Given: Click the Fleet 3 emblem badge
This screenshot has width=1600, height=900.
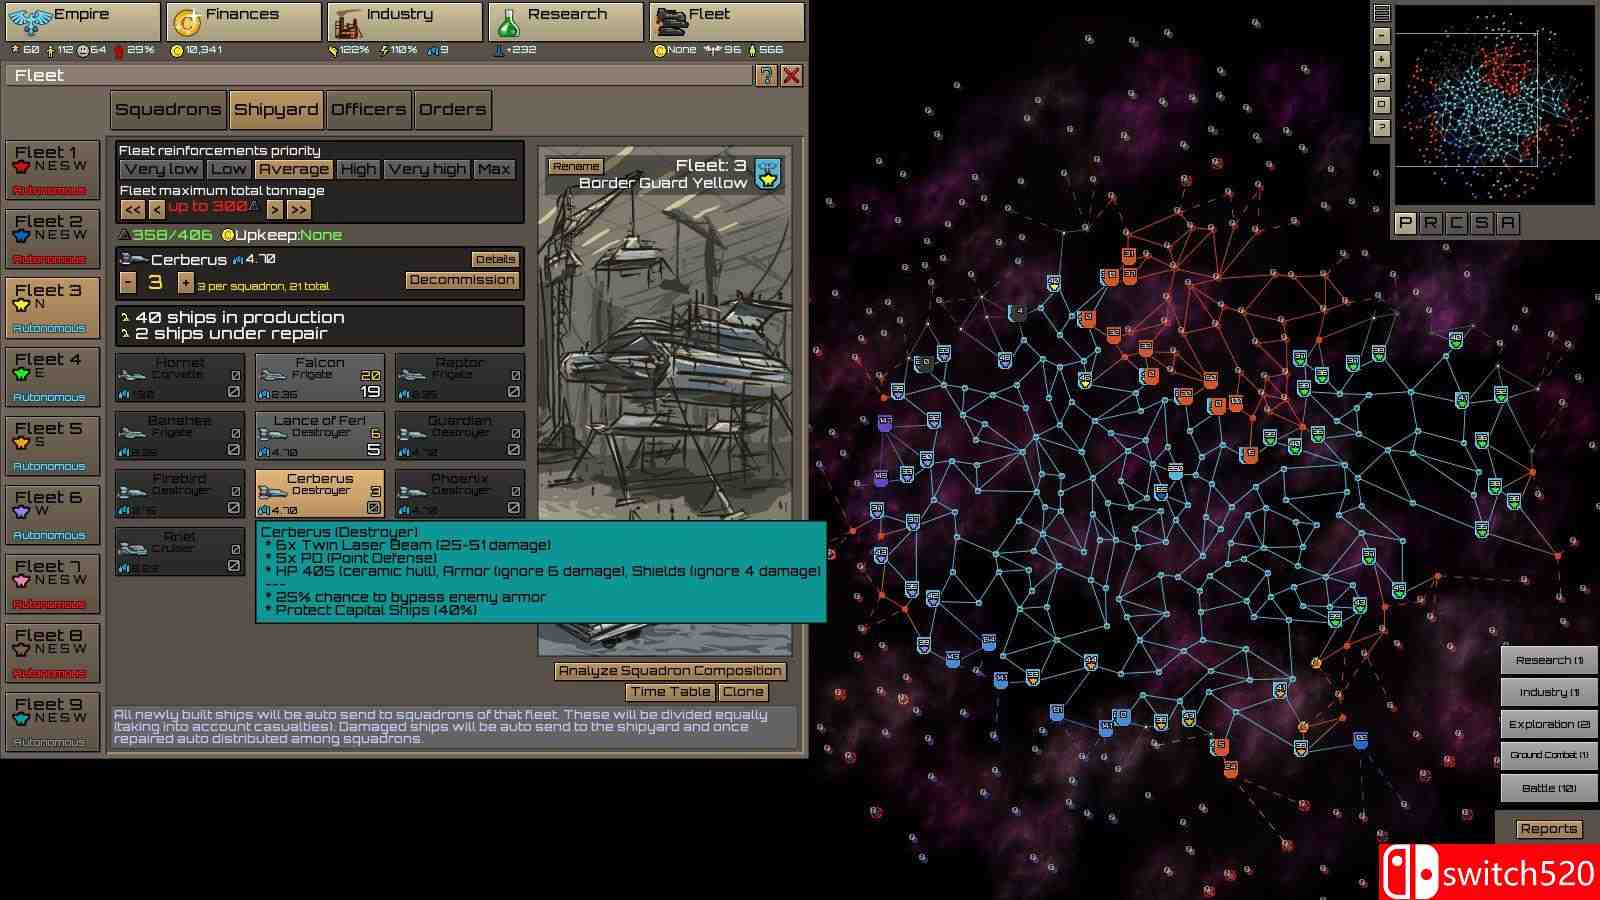Looking at the screenshot, I should [x=768, y=173].
